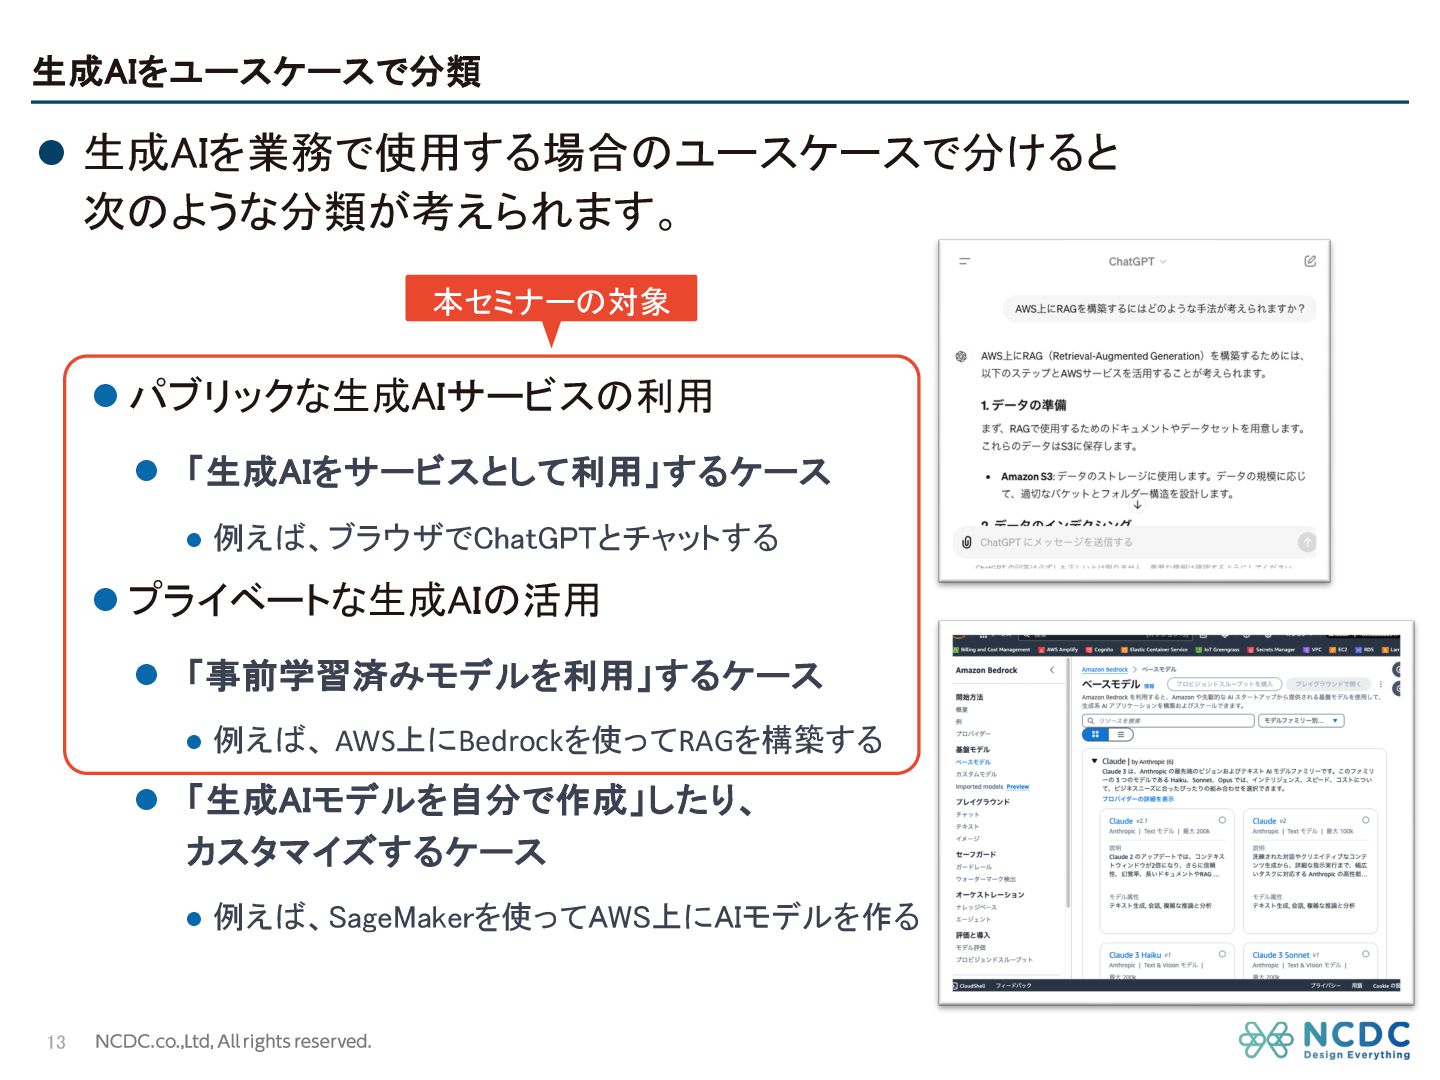Switch to list view in Bedrock models
Viewport: 1440px width, 1080px height.
(1121, 734)
